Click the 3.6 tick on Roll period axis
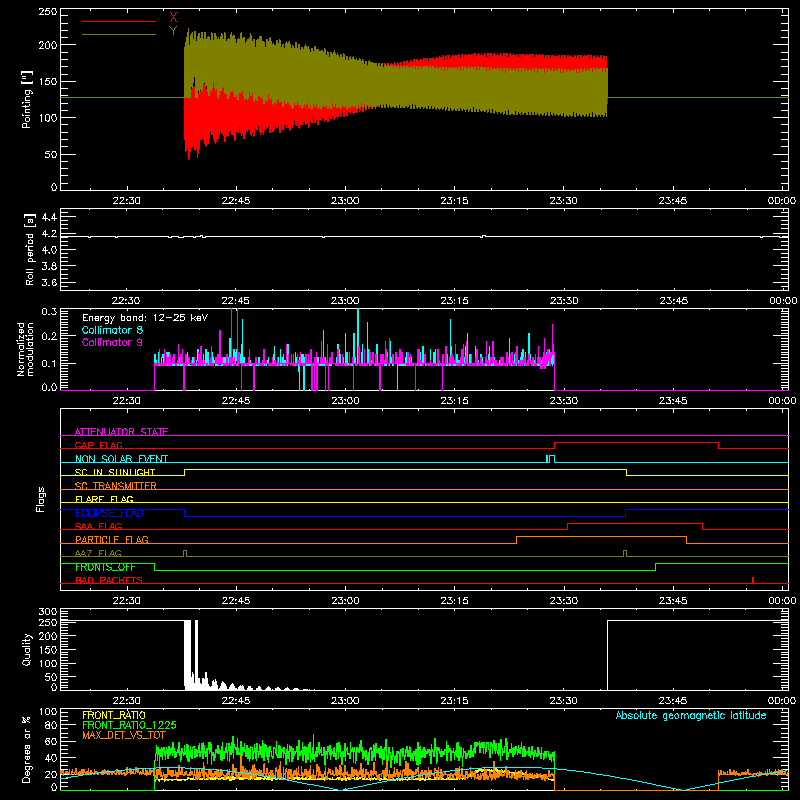This screenshot has width=800, height=800. 49,282
